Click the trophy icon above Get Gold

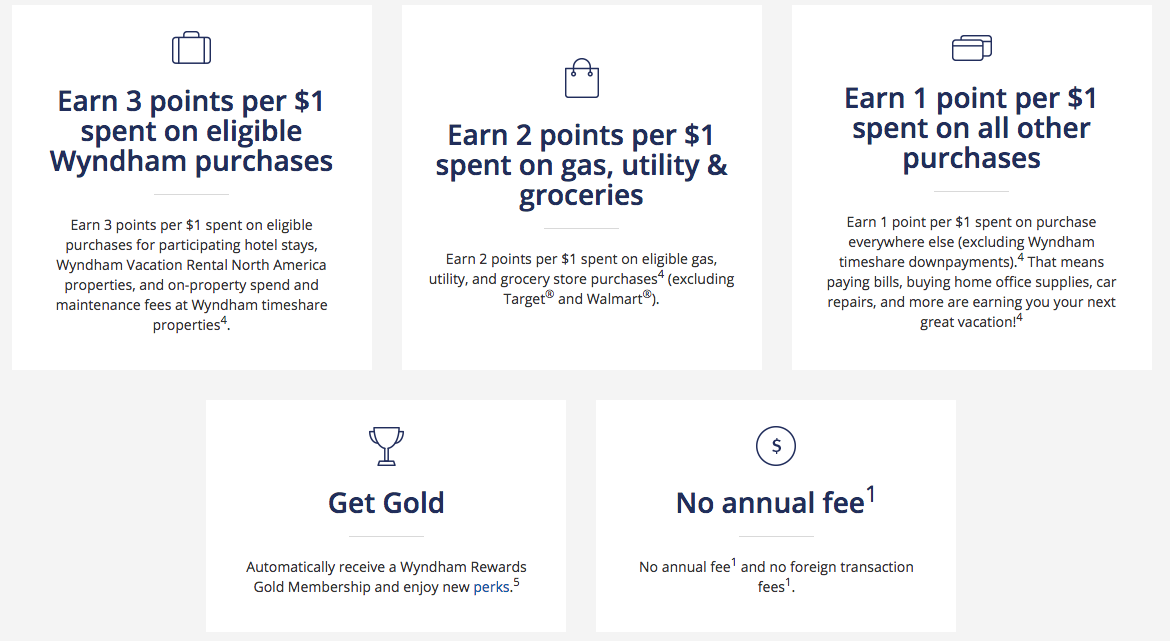(386, 446)
